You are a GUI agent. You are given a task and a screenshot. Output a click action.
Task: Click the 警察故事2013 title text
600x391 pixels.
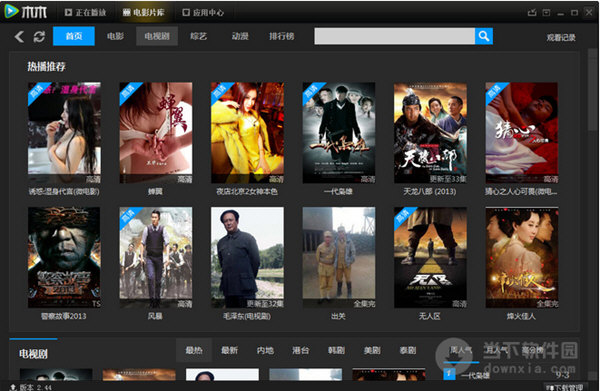tap(64, 316)
